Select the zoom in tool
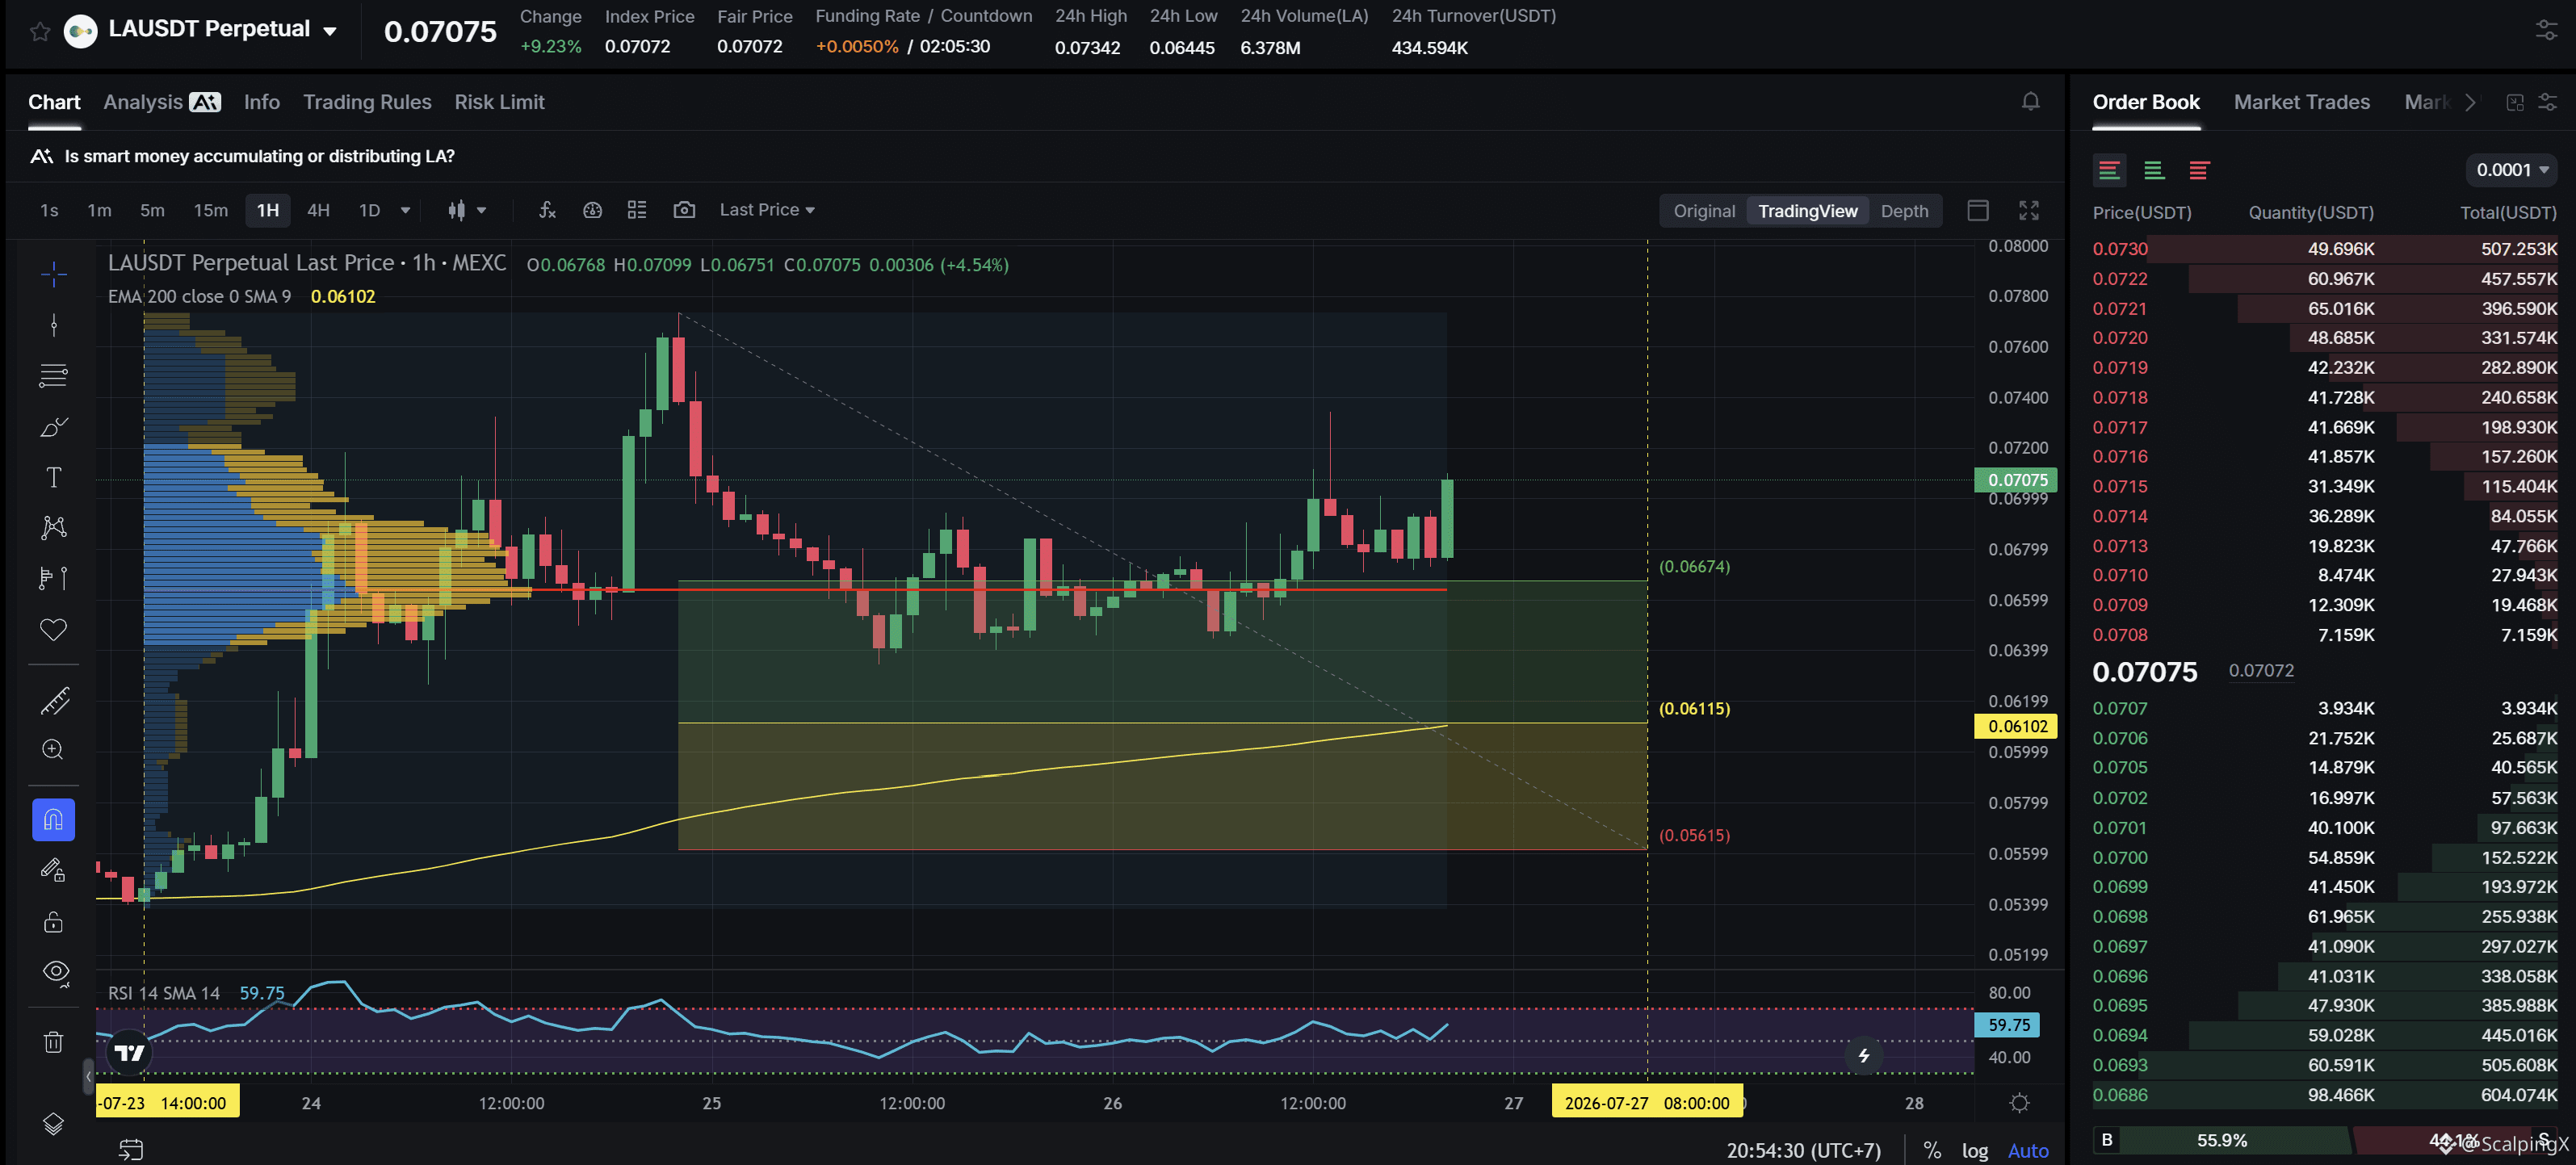The image size is (2576, 1165). 54,750
